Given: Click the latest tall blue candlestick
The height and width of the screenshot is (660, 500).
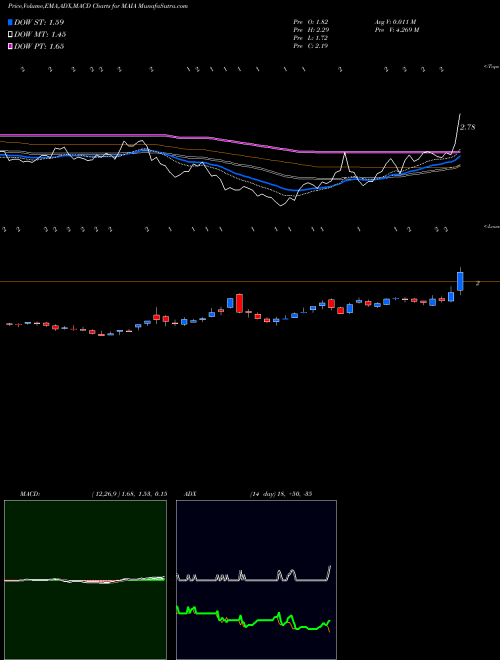Looking at the screenshot, I should (460, 281).
